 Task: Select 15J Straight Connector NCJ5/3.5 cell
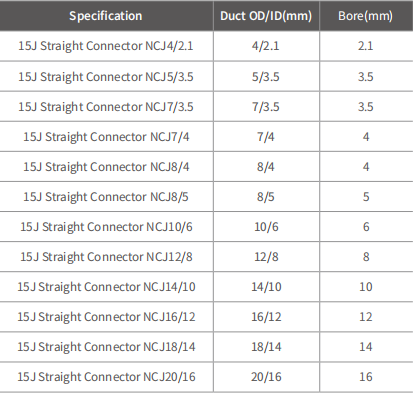coord(106,76)
